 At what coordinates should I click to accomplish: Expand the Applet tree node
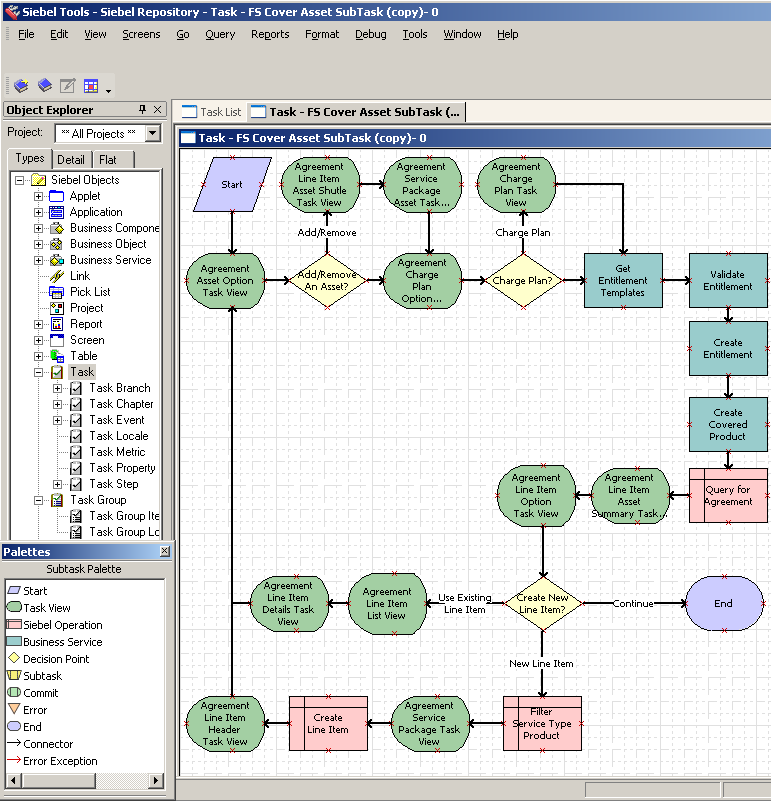38,196
